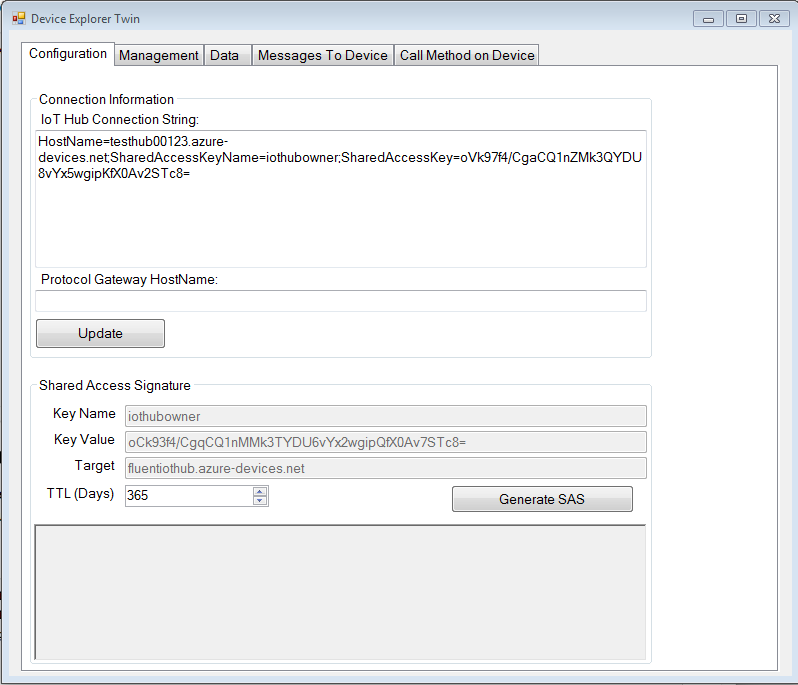This screenshot has height=685, width=798.
Task: Switch to the Management tab
Action: coord(159,55)
